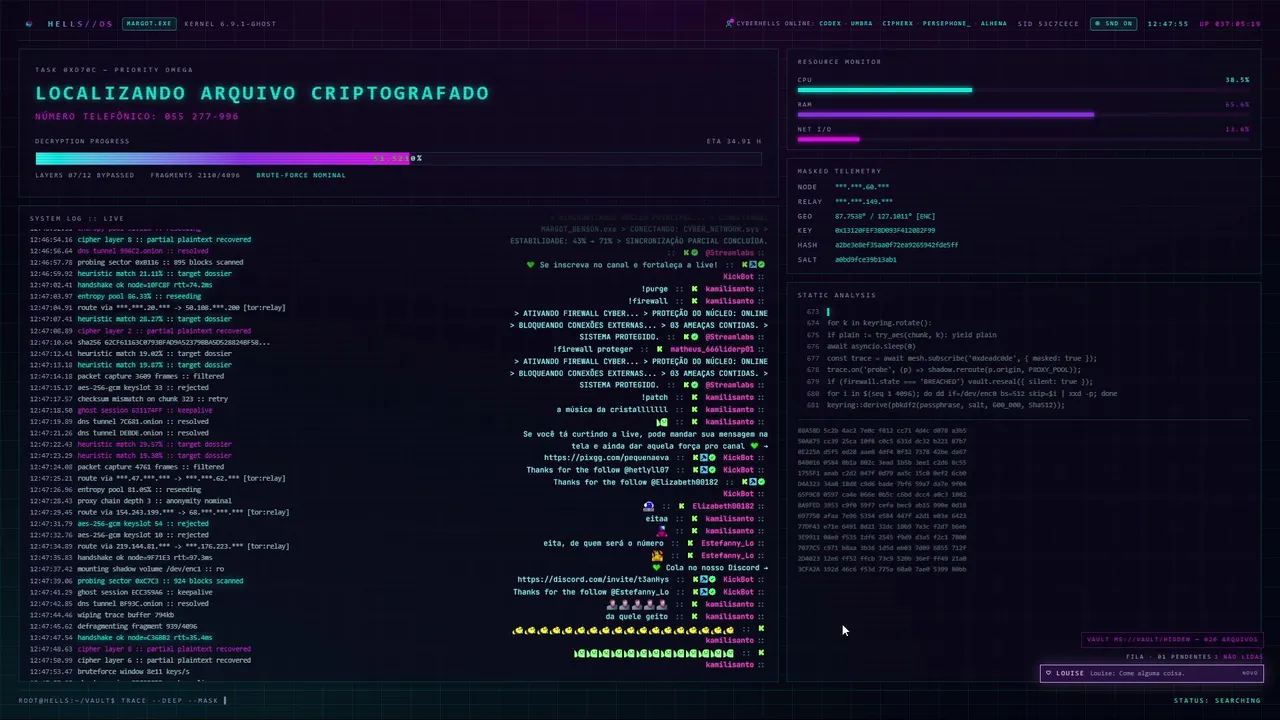Click badge icons beside 'Thanks for the follow @Estefanny_Lo'
1280x720 pixels.
pyautogui.click(x=703, y=592)
